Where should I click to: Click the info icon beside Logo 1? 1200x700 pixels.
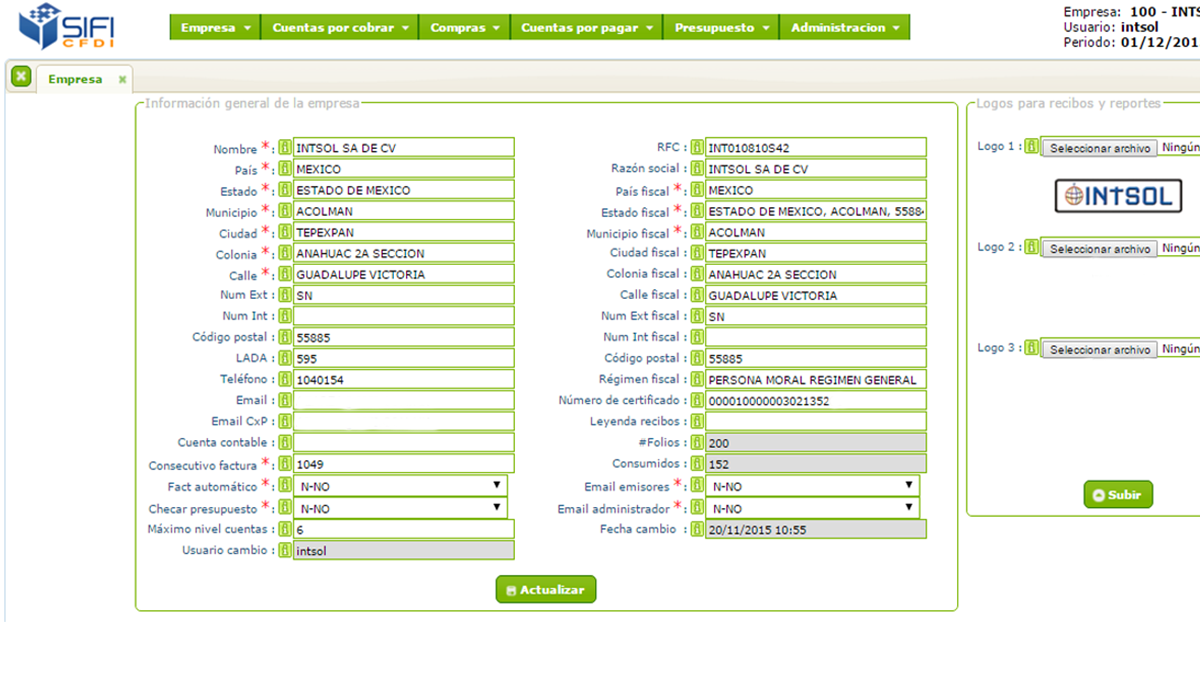click(x=1032, y=147)
